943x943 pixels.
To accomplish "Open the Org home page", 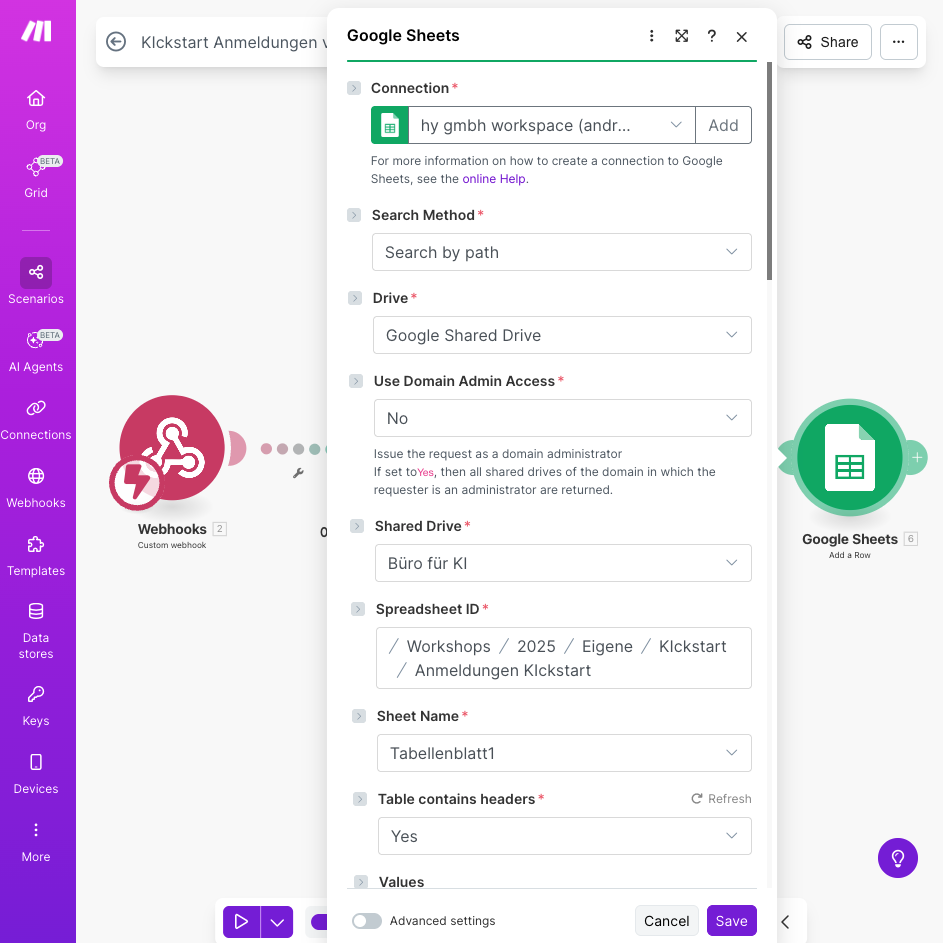I will point(36,110).
